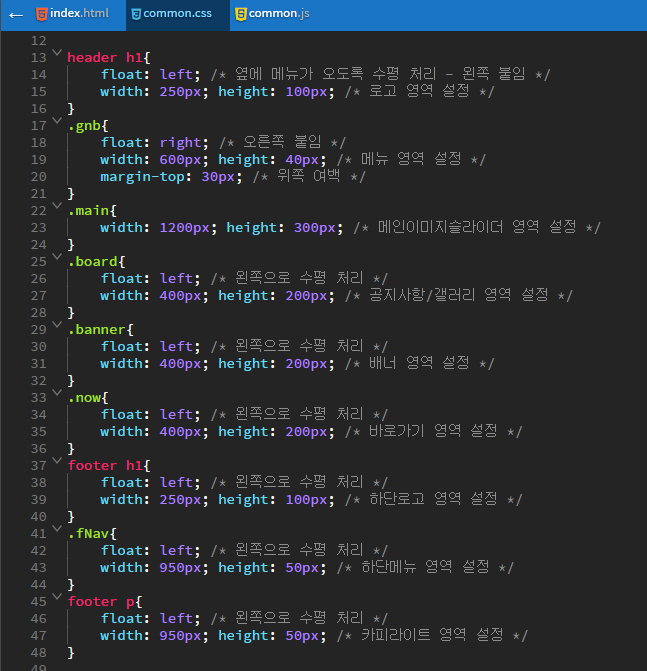Collapse the .now rule fold arrow

(x=57, y=393)
